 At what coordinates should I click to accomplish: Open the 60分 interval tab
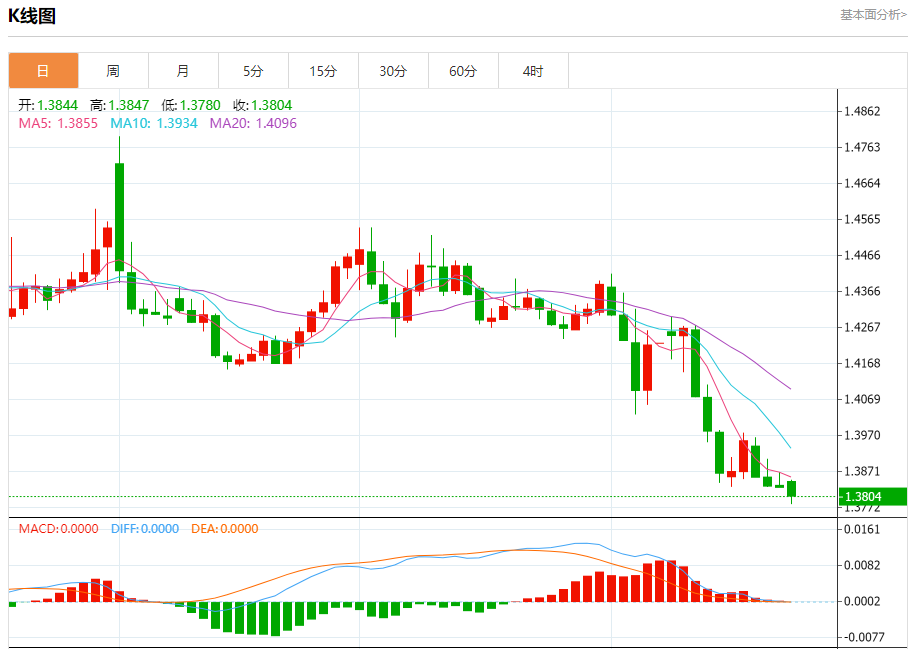click(463, 71)
